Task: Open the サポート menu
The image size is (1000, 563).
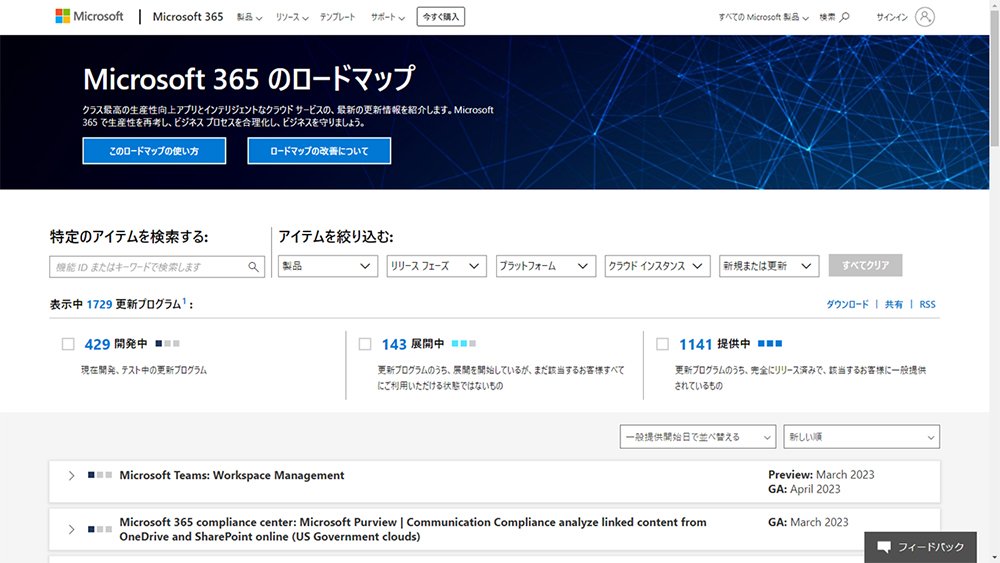Action: (388, 17)
